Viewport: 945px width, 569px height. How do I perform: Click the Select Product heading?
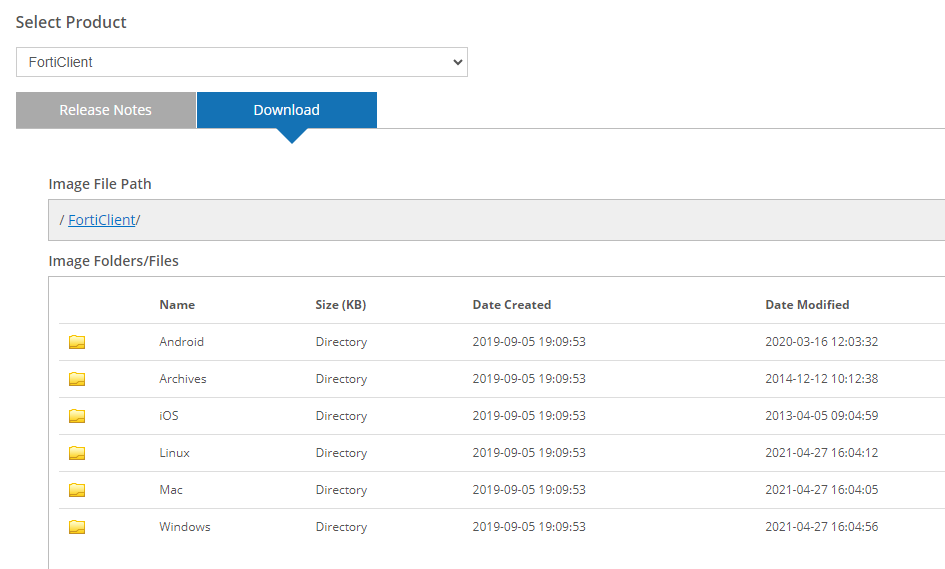point(71,22)
